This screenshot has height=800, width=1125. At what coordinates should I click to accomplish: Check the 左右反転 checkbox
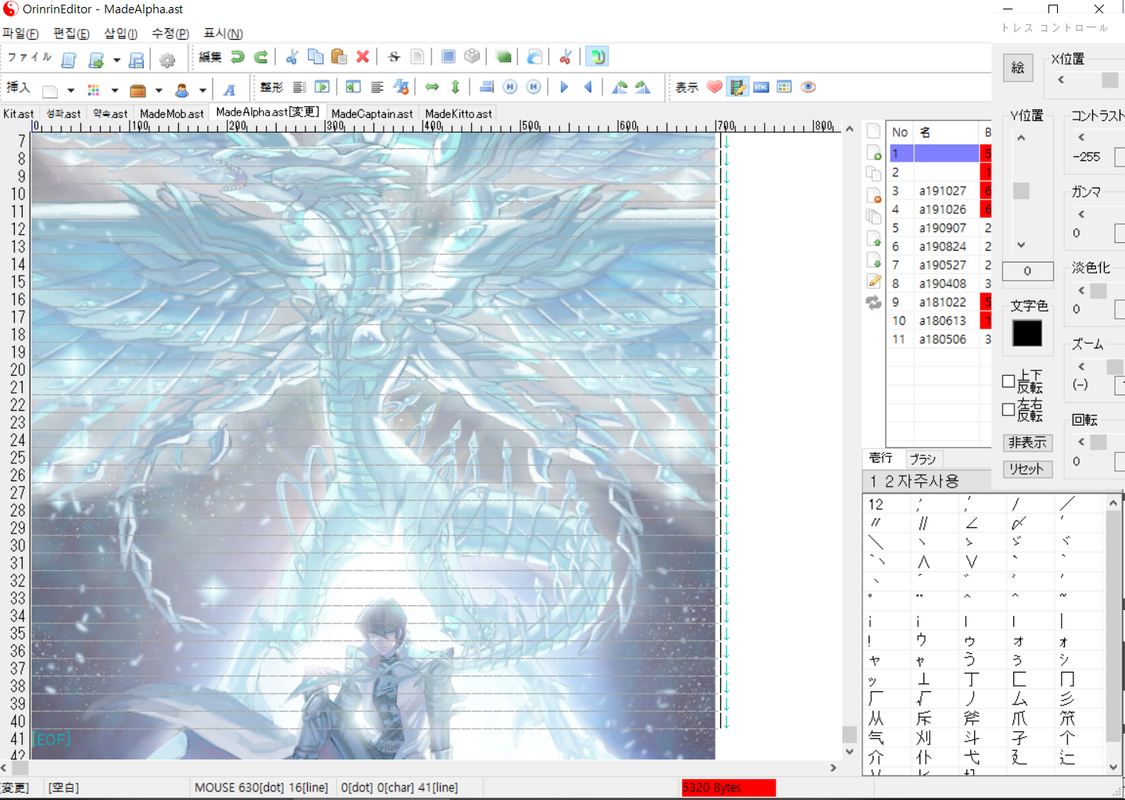tap(1008, 409)
